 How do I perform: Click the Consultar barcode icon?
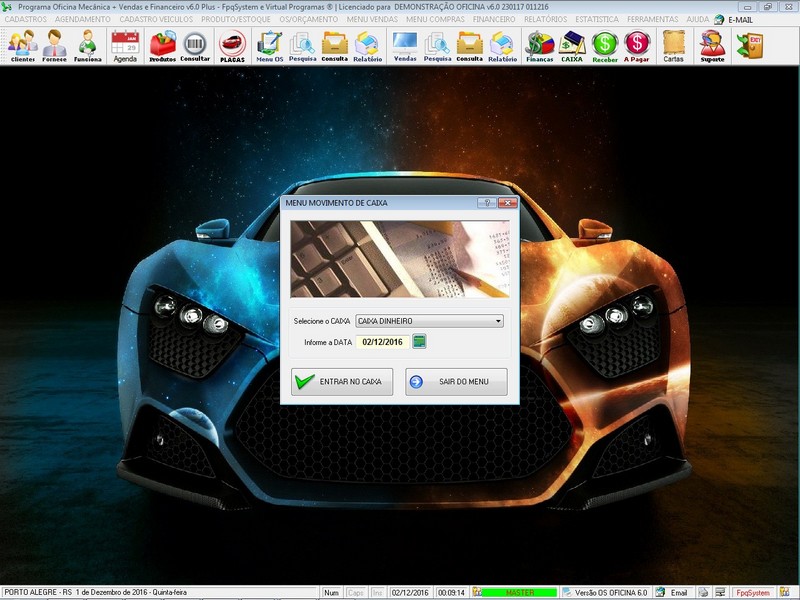point(195,46)
